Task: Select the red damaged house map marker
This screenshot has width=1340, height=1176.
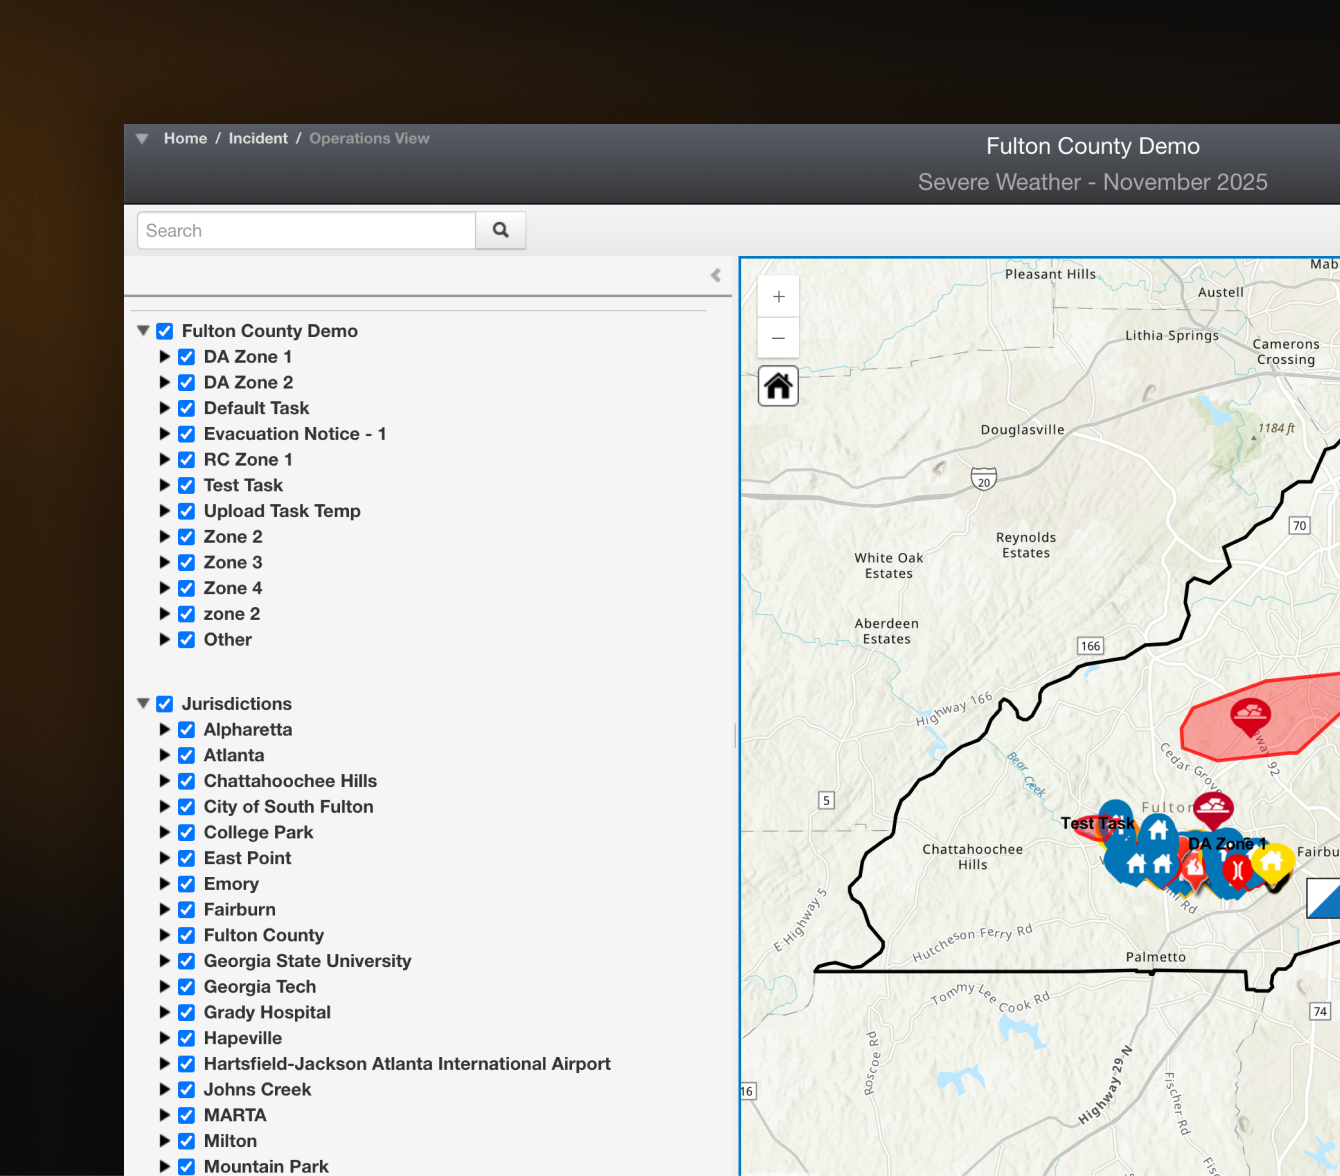Action: [x=1194, y=868]
